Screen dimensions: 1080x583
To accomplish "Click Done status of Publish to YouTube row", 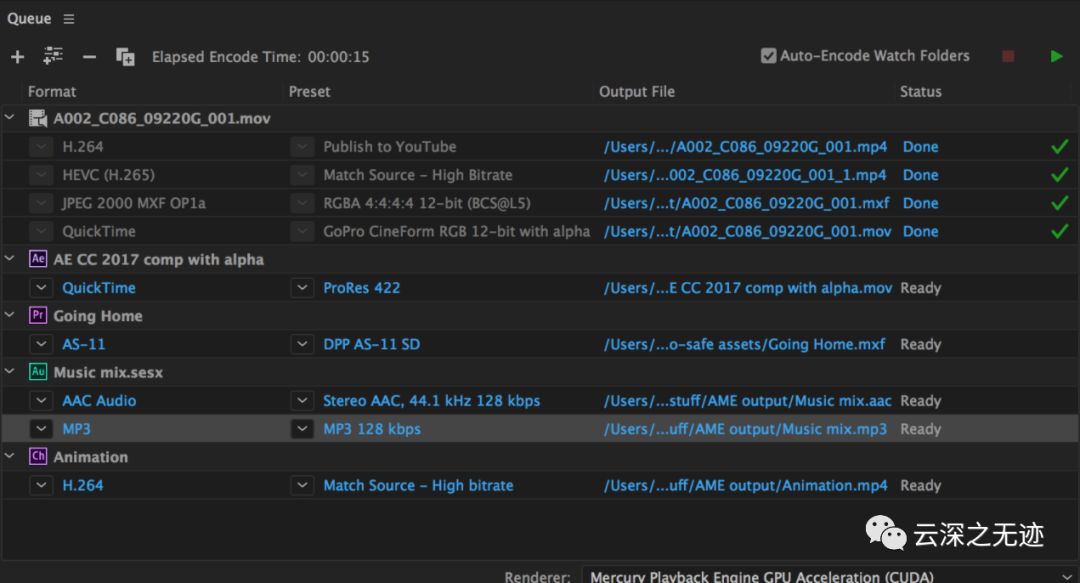I will [920, 147].
